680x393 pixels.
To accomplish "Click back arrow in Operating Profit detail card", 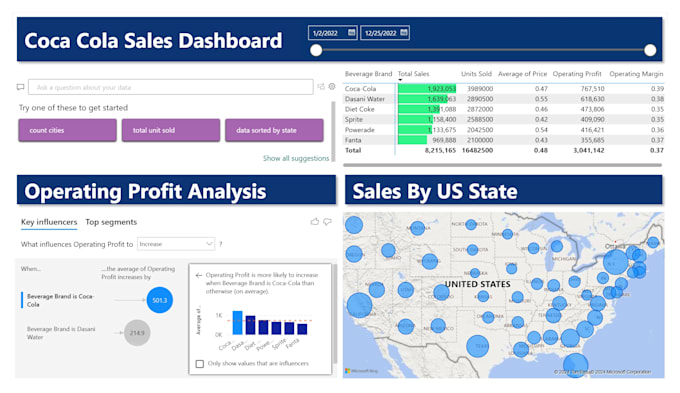I will click(x=199, y=275).
